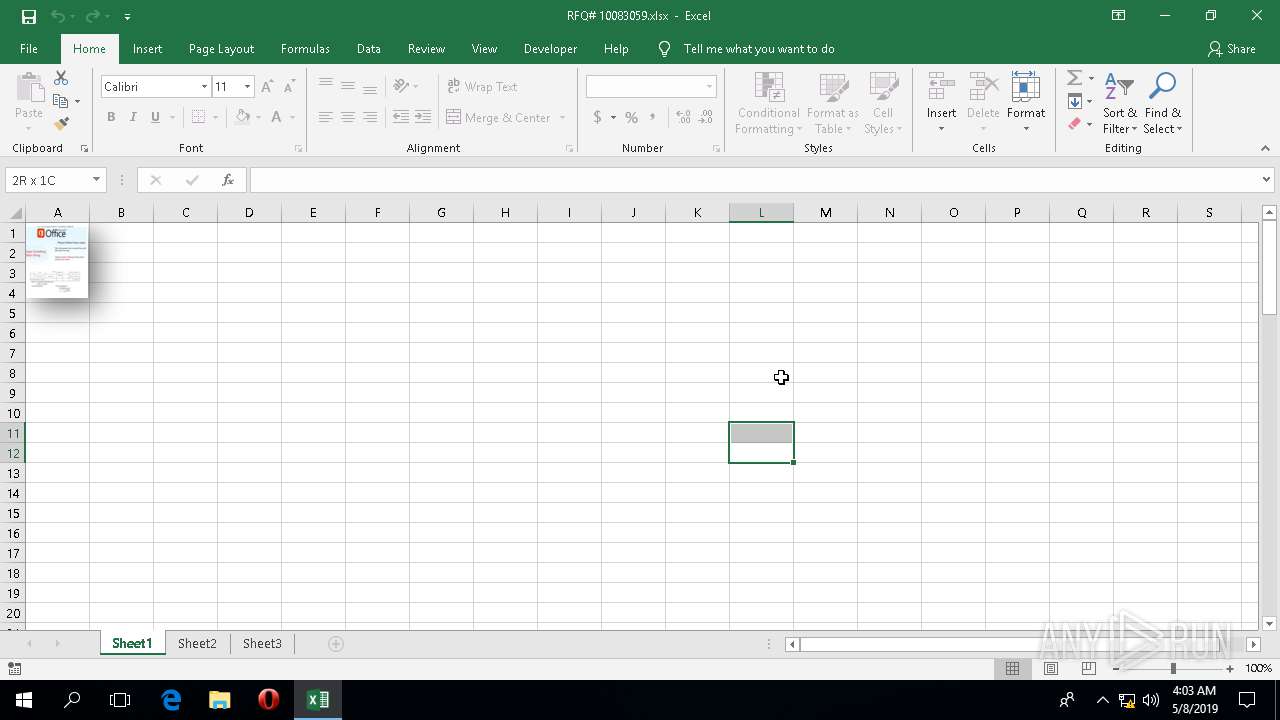Click the Format cells button
1280x720 pixels.
(1026, 104)
